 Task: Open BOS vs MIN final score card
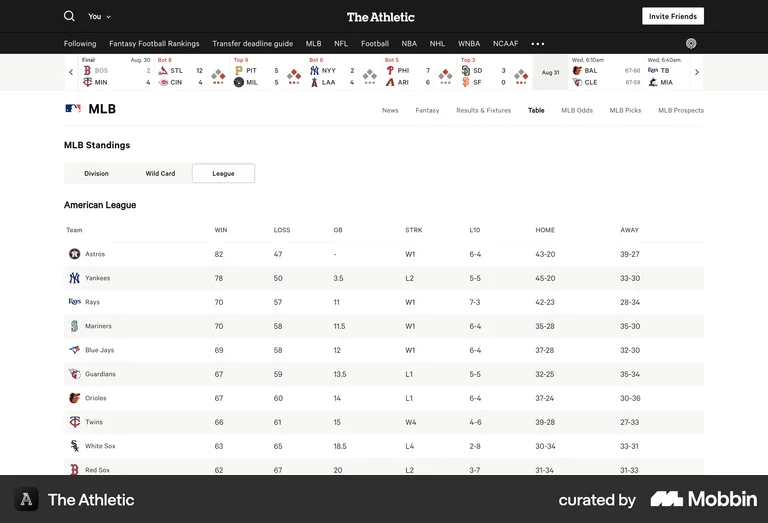tap(116, 72)
